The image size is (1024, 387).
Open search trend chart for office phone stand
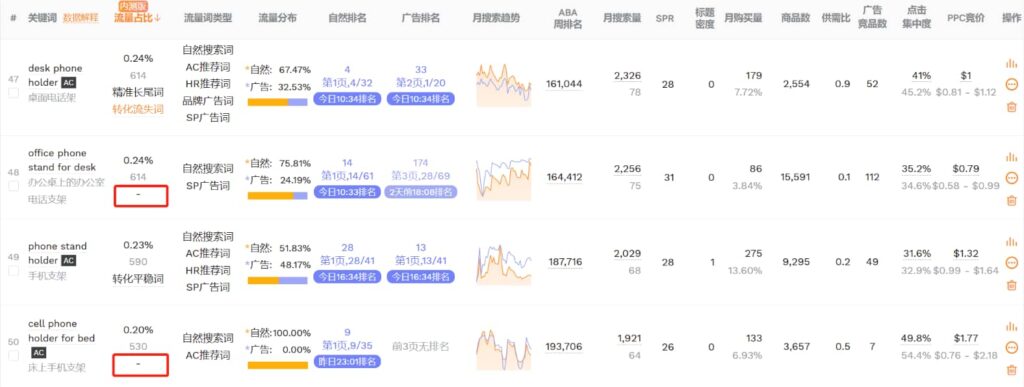pyautogui.click(x=504, y=179)
